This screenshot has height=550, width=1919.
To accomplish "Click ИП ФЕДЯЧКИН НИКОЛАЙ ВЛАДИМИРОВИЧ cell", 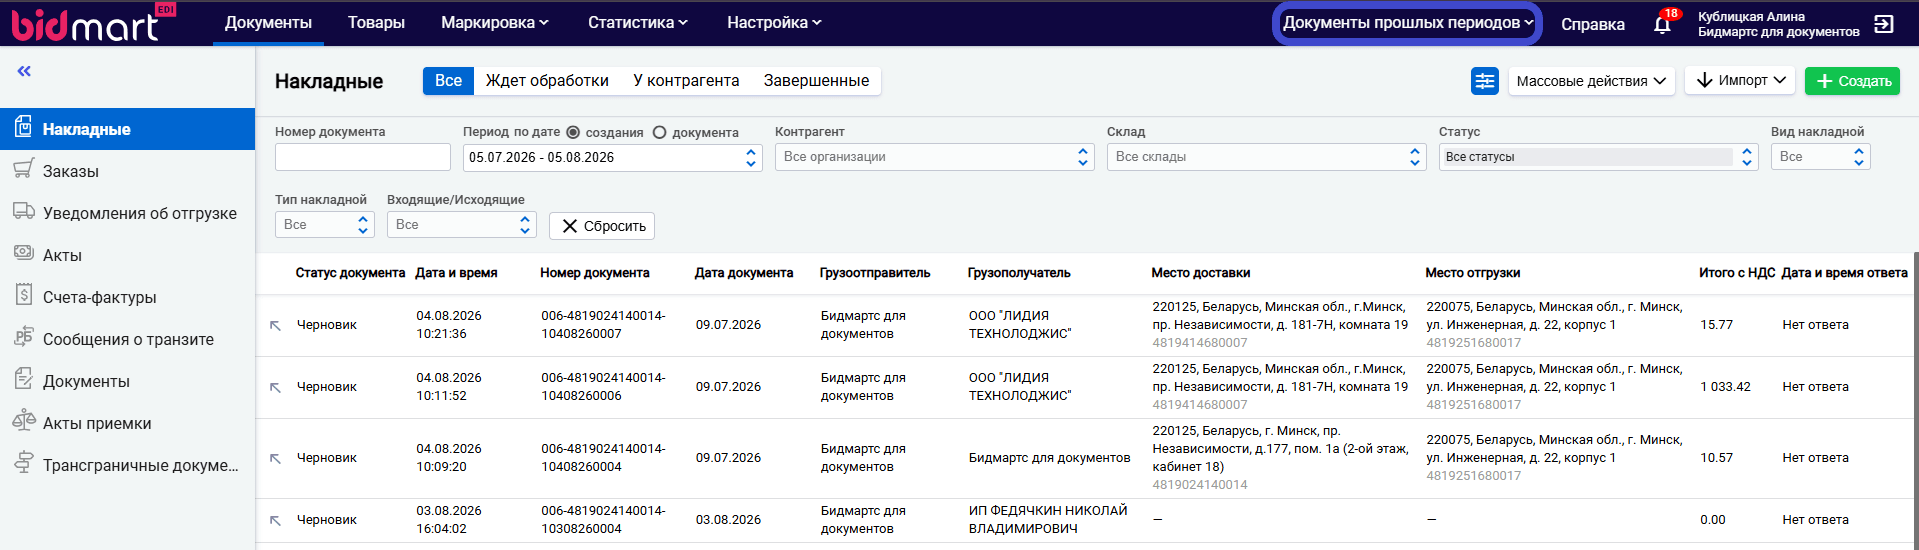I will coord(1048,520).
